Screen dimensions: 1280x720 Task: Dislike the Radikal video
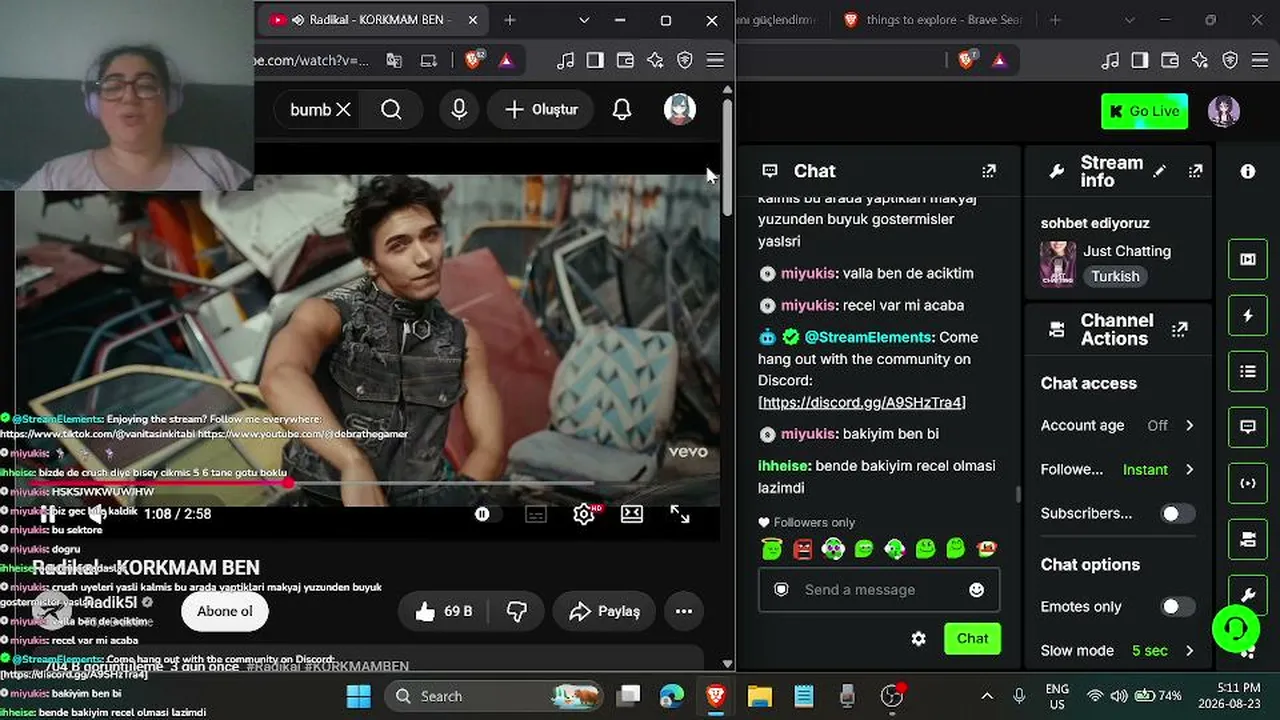pos(517,611)
